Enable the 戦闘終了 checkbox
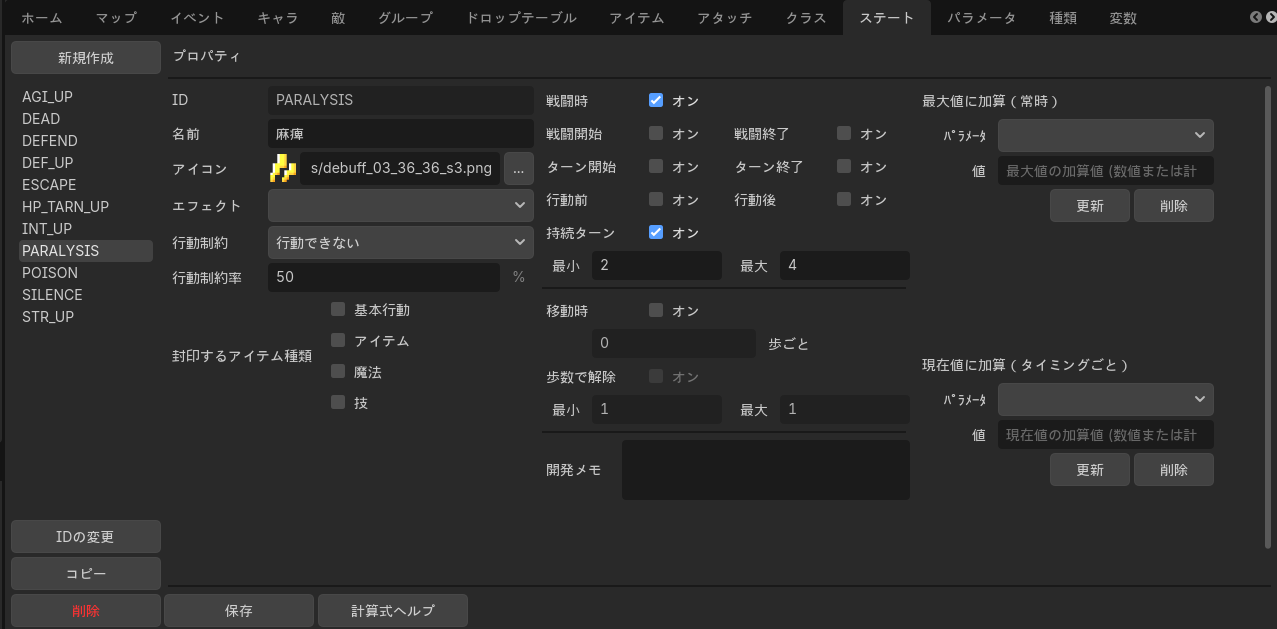The height and width of the screenshot is (629, 1277). [844, 133]
